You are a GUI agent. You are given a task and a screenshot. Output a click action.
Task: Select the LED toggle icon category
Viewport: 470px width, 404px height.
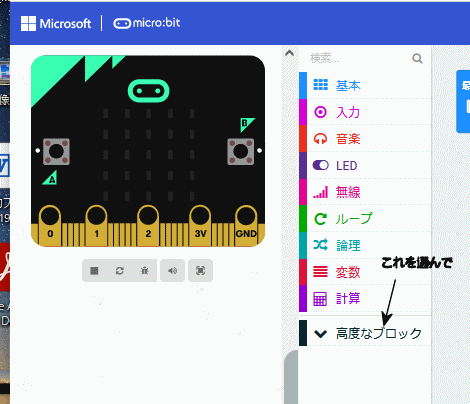(365, 165)
